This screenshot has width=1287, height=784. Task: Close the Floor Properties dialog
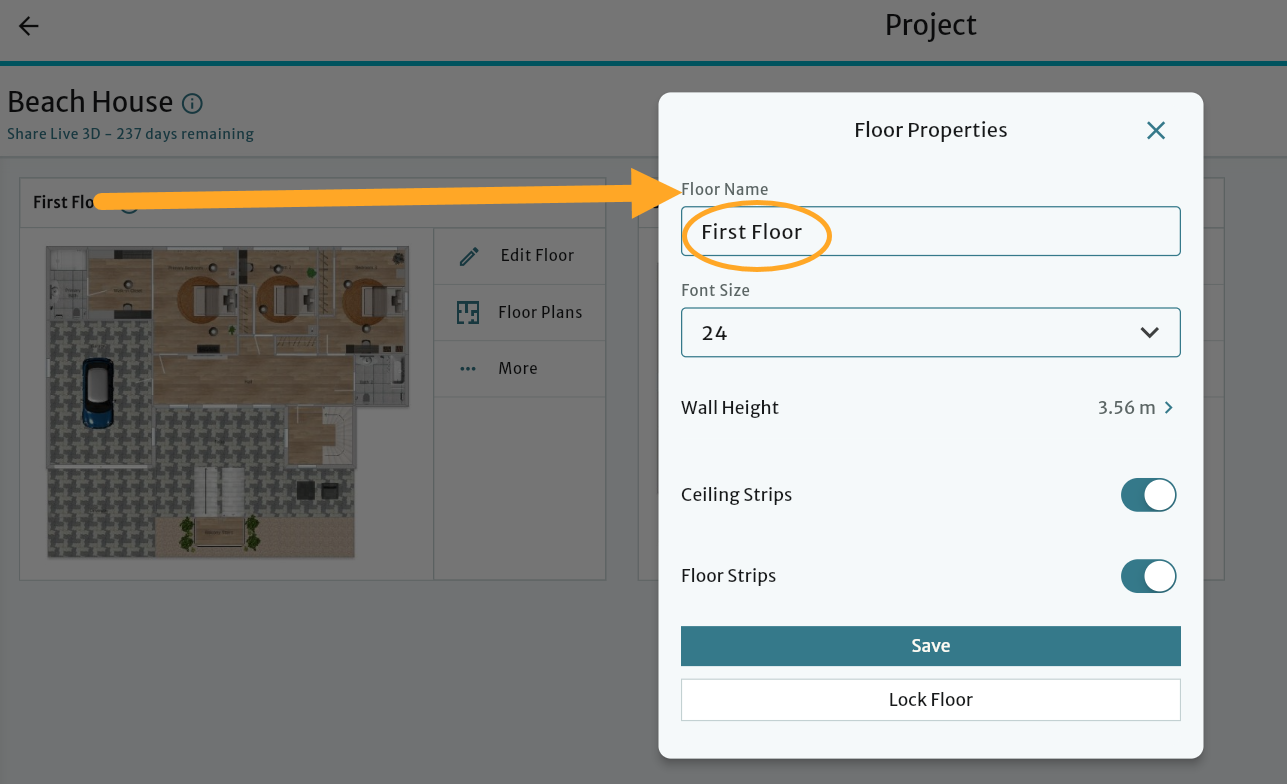(x=1156, y=130)
